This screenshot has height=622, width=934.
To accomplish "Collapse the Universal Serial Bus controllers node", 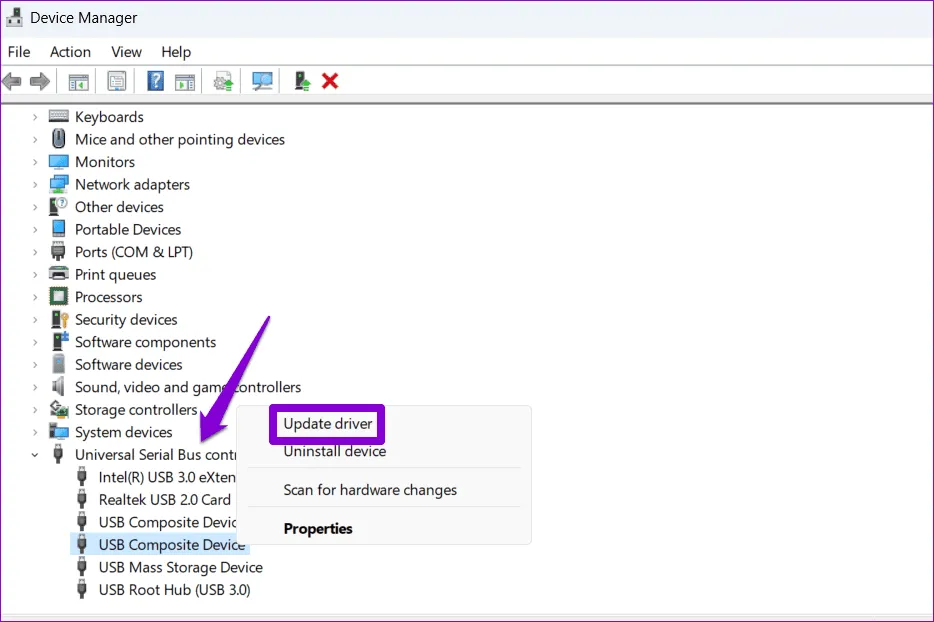I will pos(35,455).
